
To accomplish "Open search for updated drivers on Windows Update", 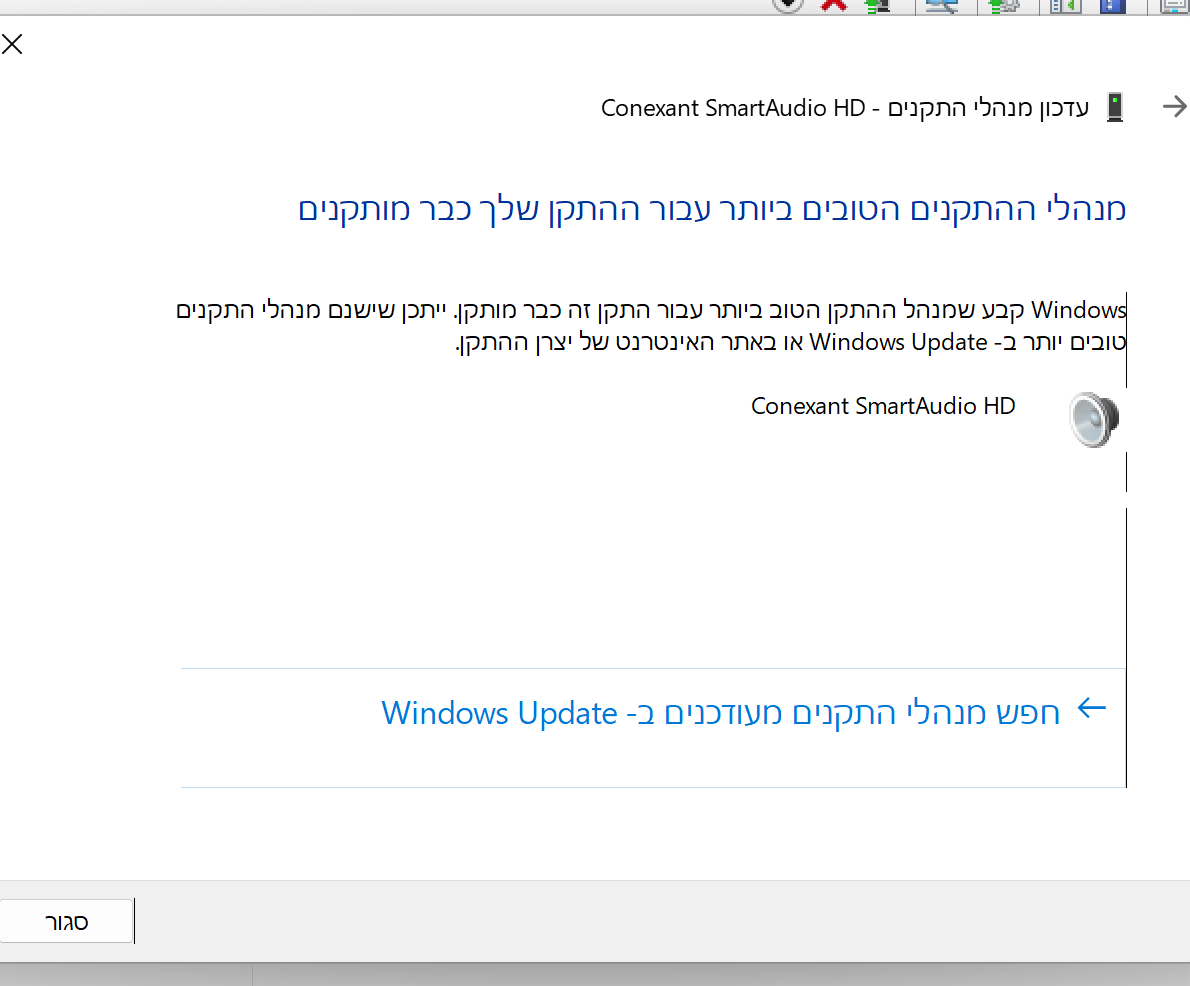I will point(653,728).
